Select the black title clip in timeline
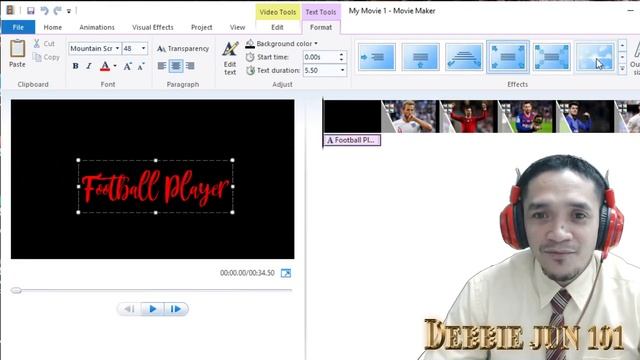This screenshot has width=640, height=360. pyautogui.click(x=352, y=116)
